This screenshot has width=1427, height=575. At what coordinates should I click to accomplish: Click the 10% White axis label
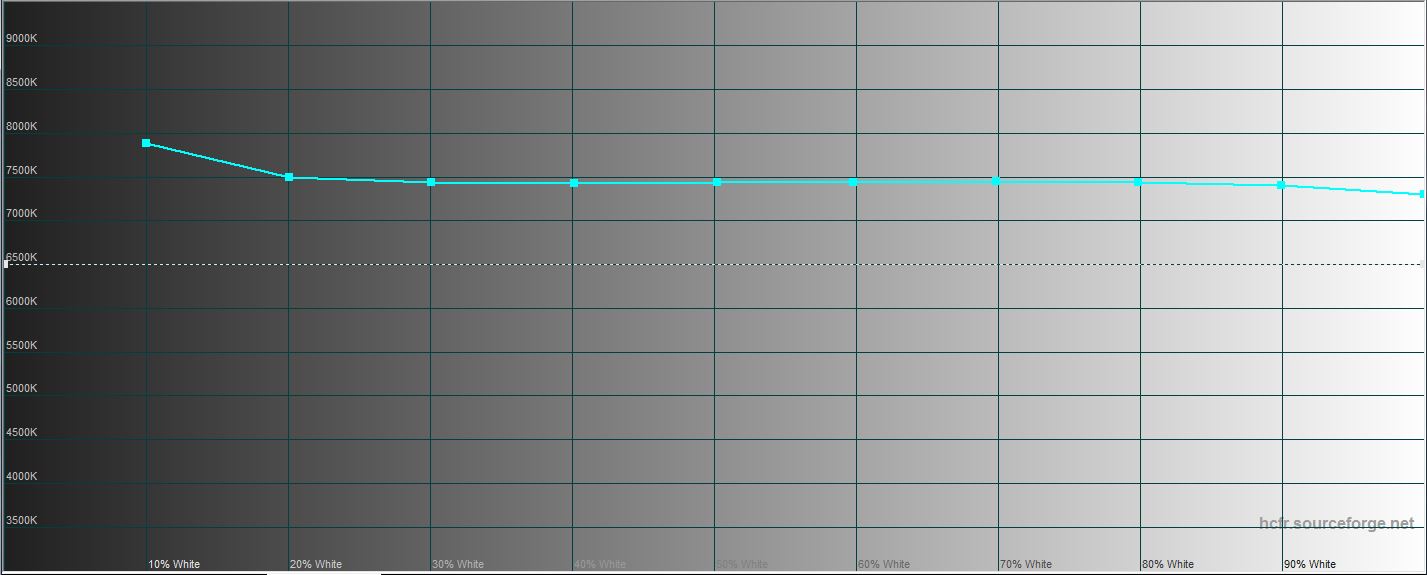click(174, 564)
